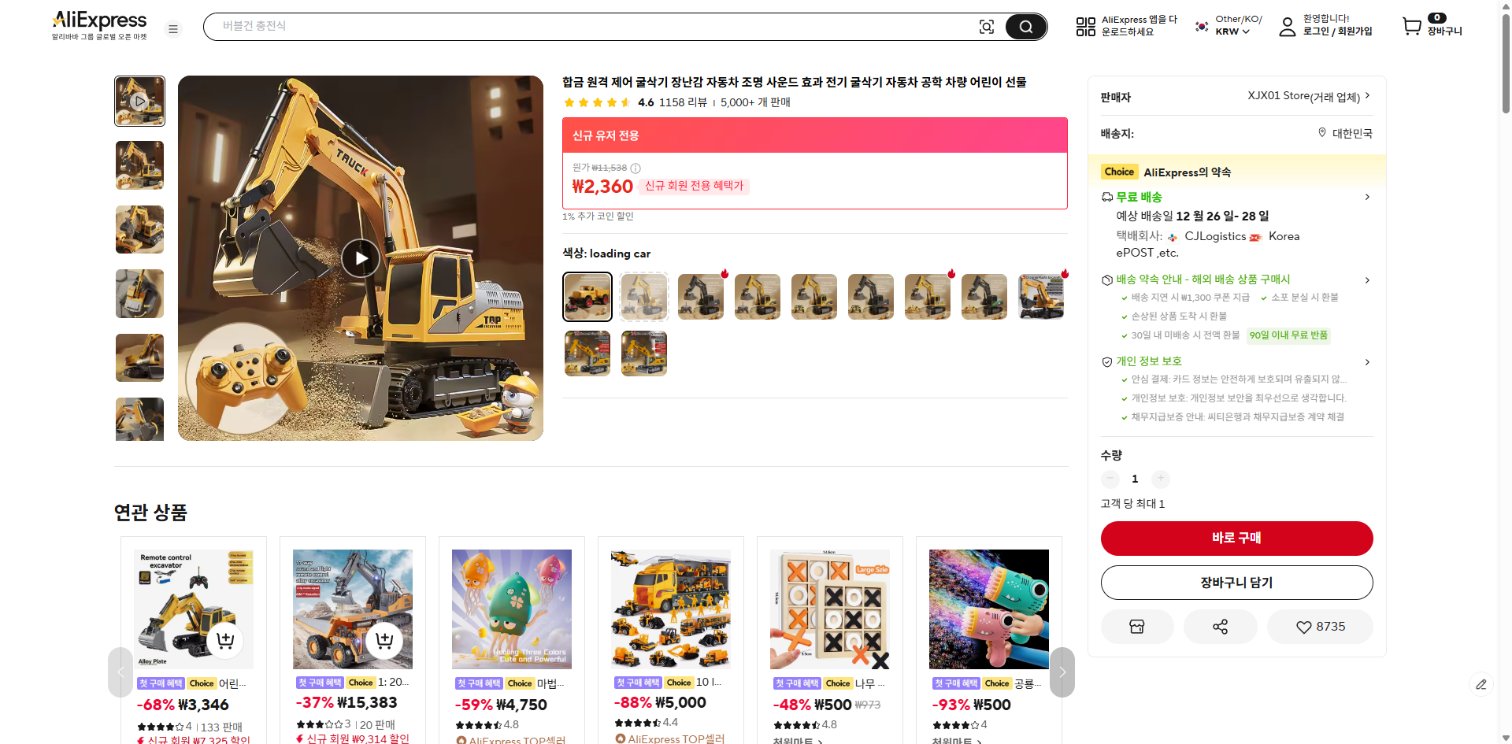
Task: Click the share icon button
Action: [1220, 627]
